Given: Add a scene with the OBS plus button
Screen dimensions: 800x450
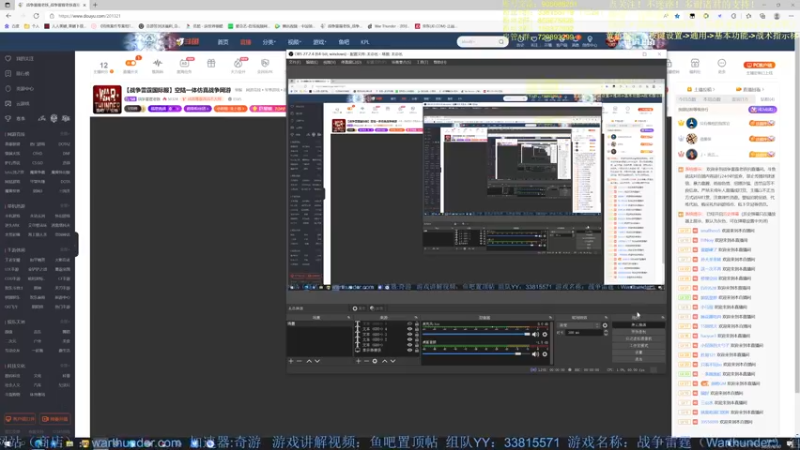Looking at the screenshot, I should coord(291,361).
